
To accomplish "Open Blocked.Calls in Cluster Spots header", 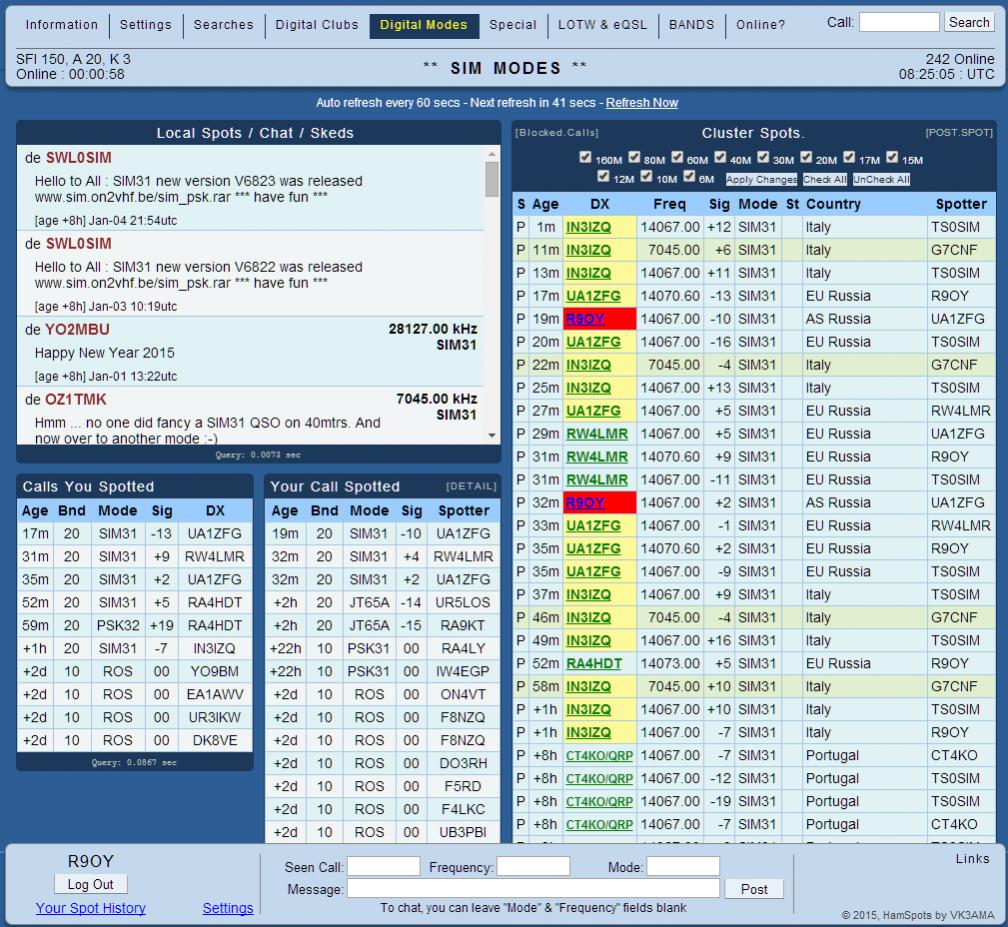I will click(x=557, y=133).
